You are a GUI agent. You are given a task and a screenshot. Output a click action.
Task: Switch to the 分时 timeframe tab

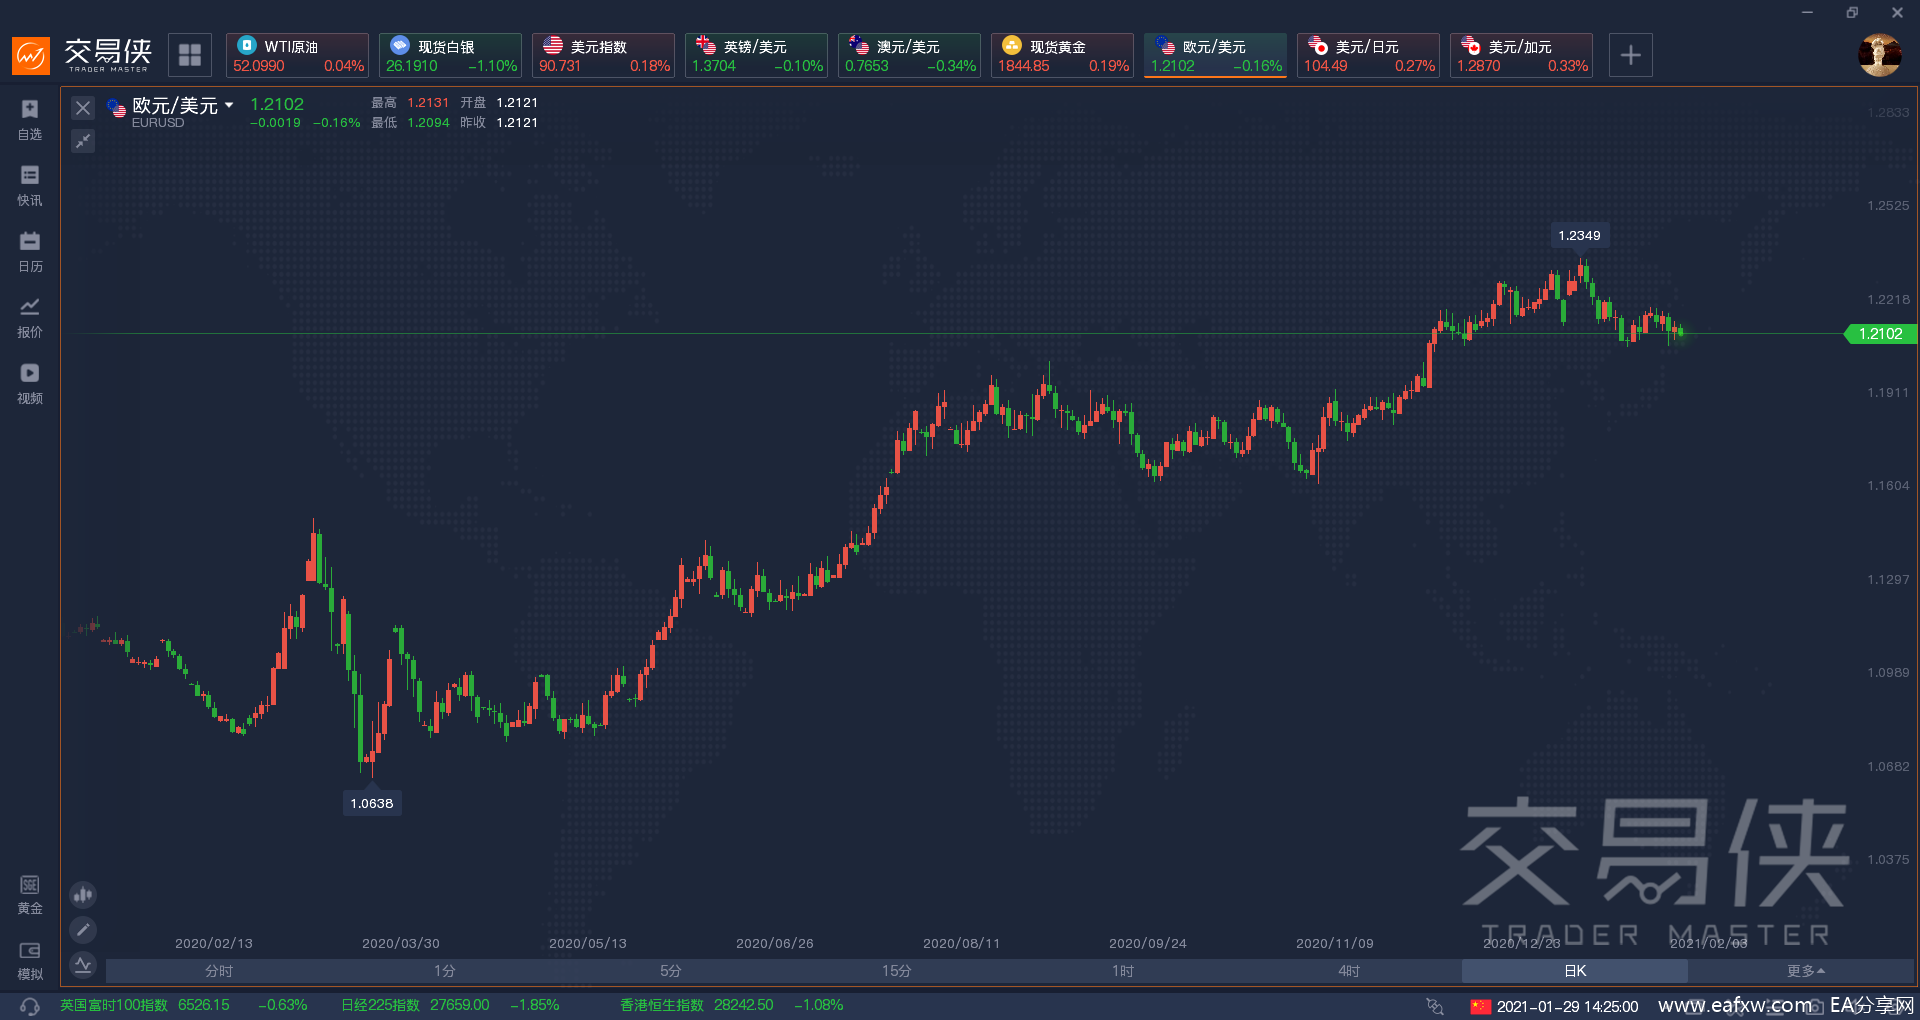[x=218, y=971]
